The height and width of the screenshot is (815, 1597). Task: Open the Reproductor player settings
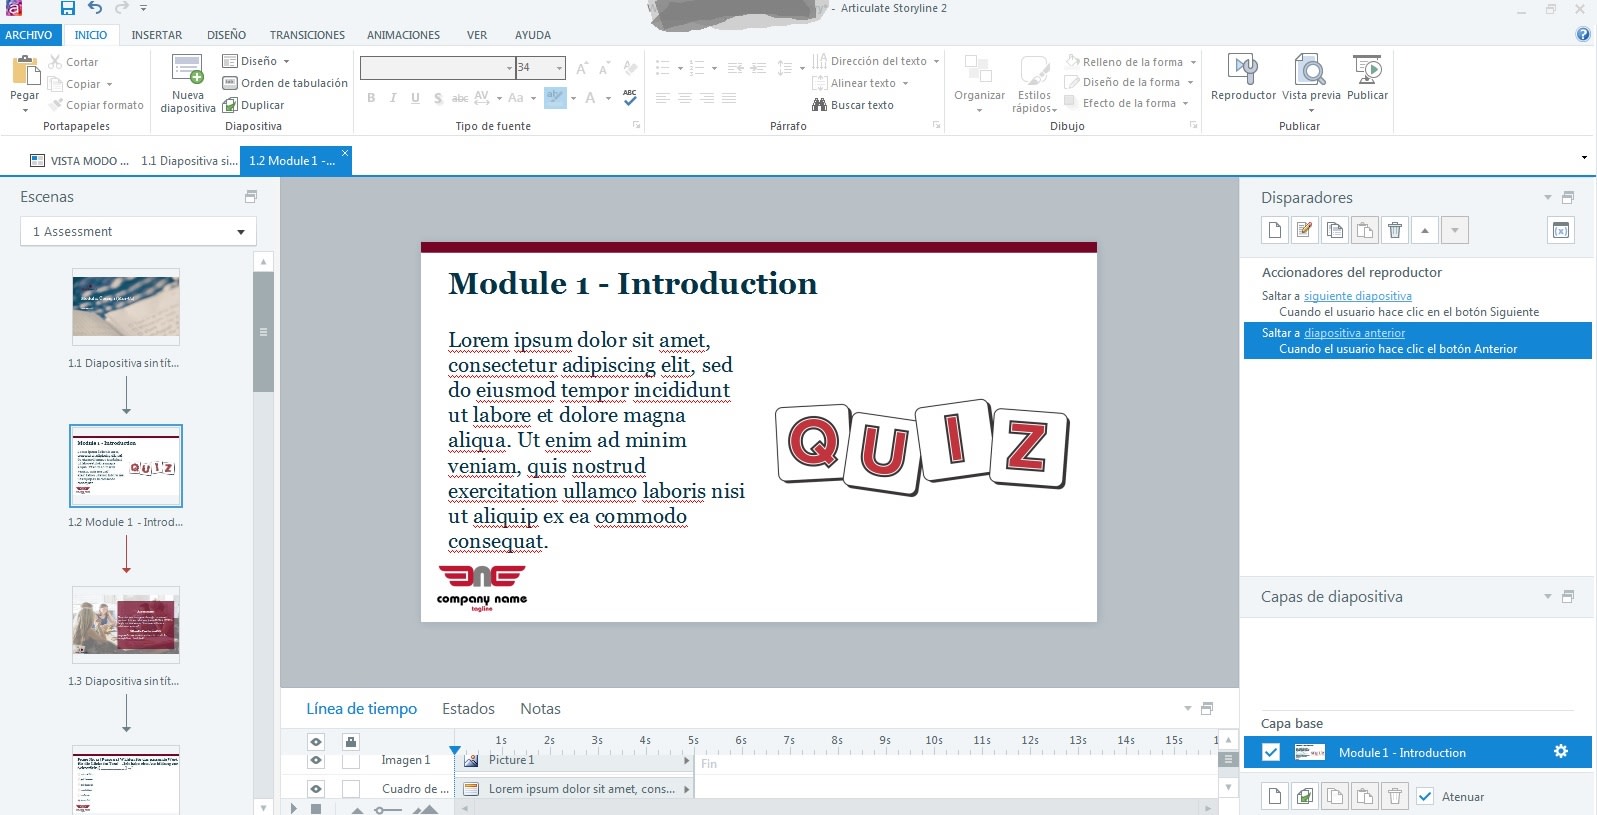click(1243, 78)
